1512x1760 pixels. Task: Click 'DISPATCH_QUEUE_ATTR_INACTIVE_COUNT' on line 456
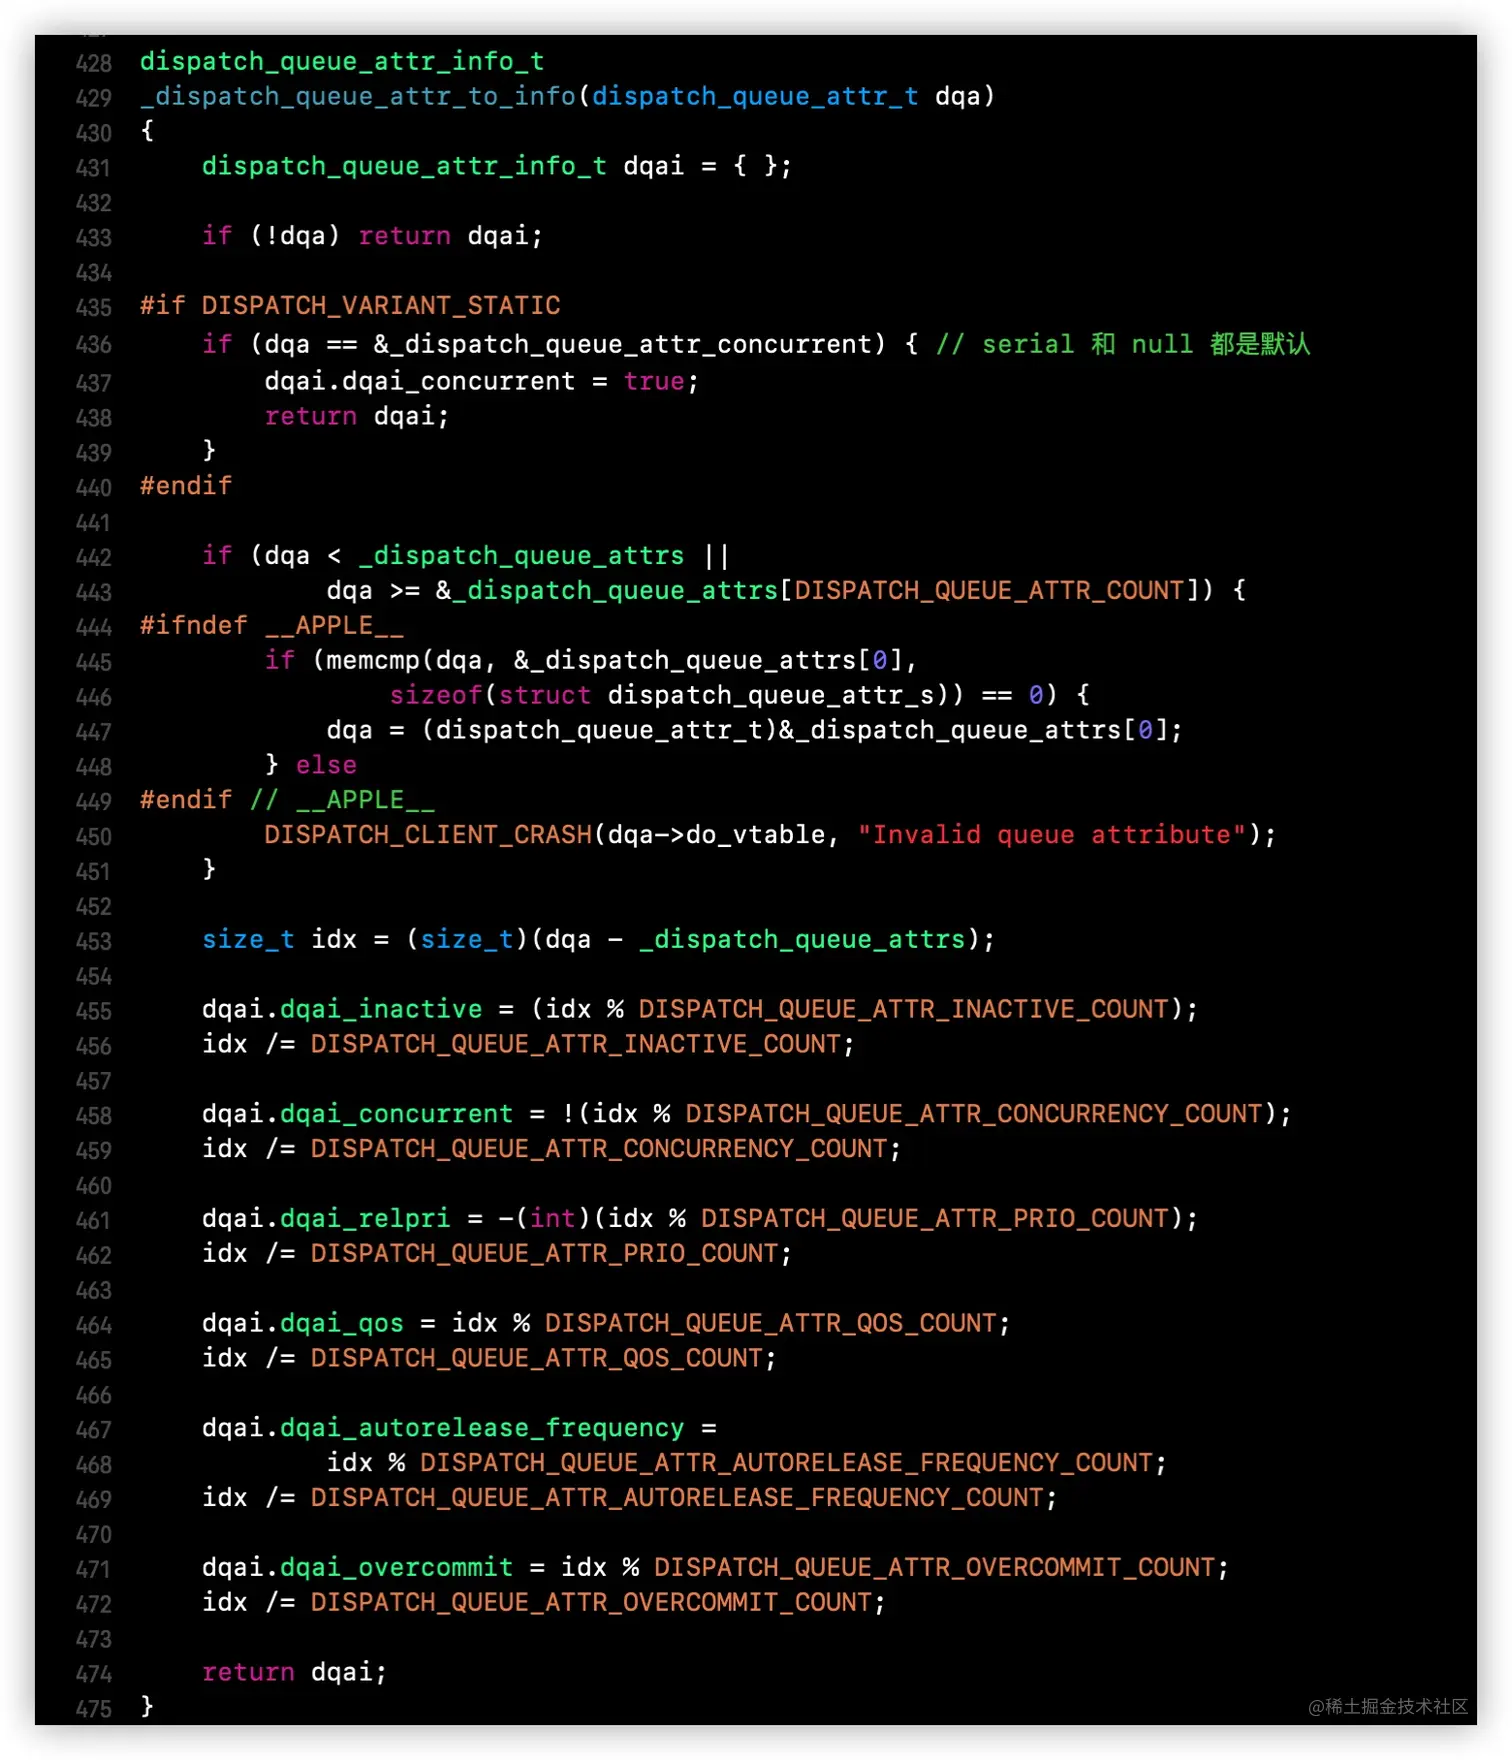click(x=576, y=1045)
